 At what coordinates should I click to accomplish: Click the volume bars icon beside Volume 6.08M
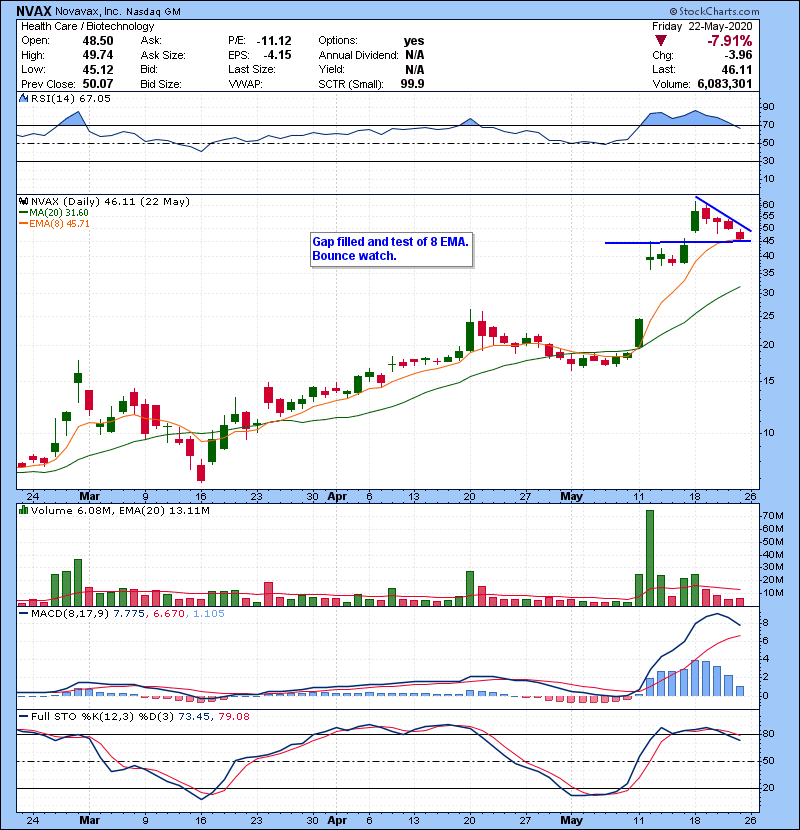point(23,510)
